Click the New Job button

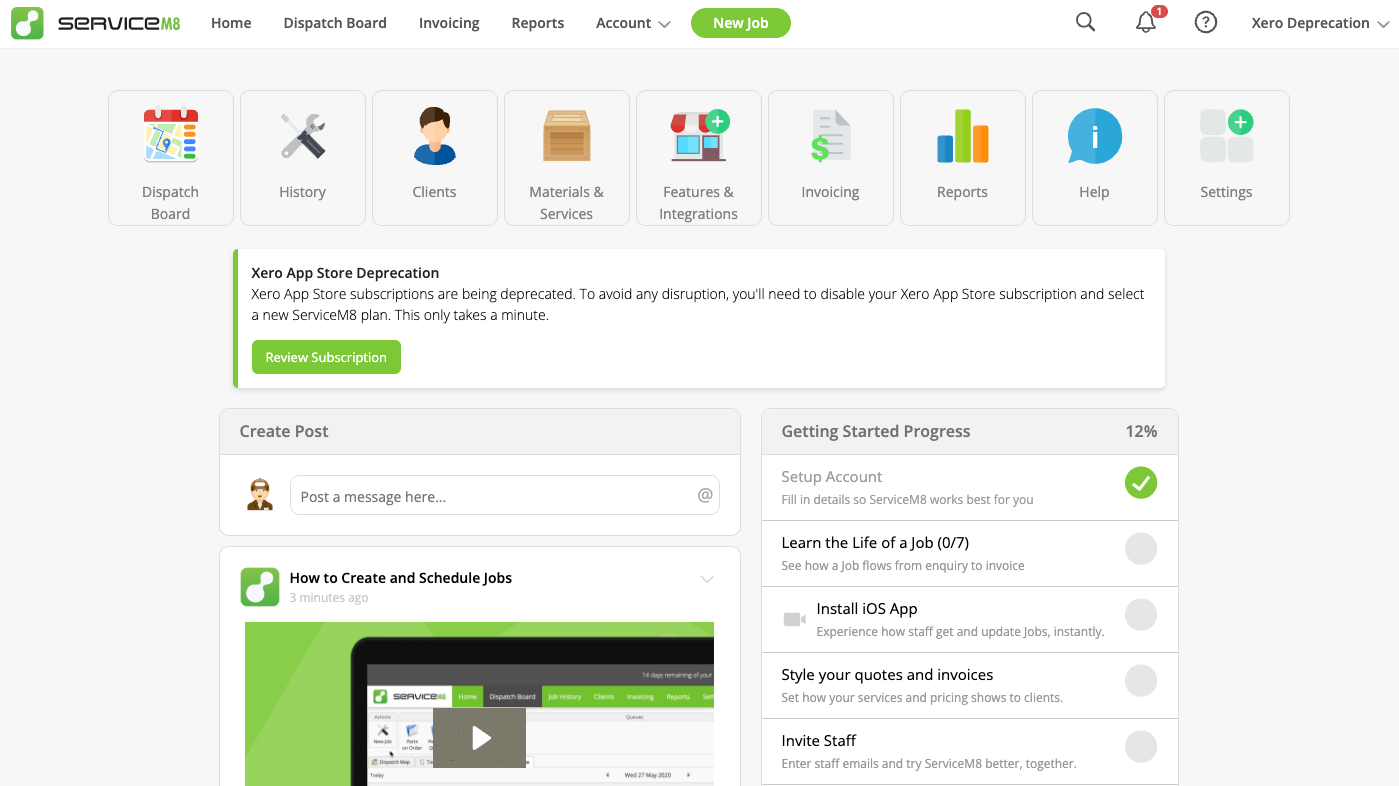coord(741,23)
